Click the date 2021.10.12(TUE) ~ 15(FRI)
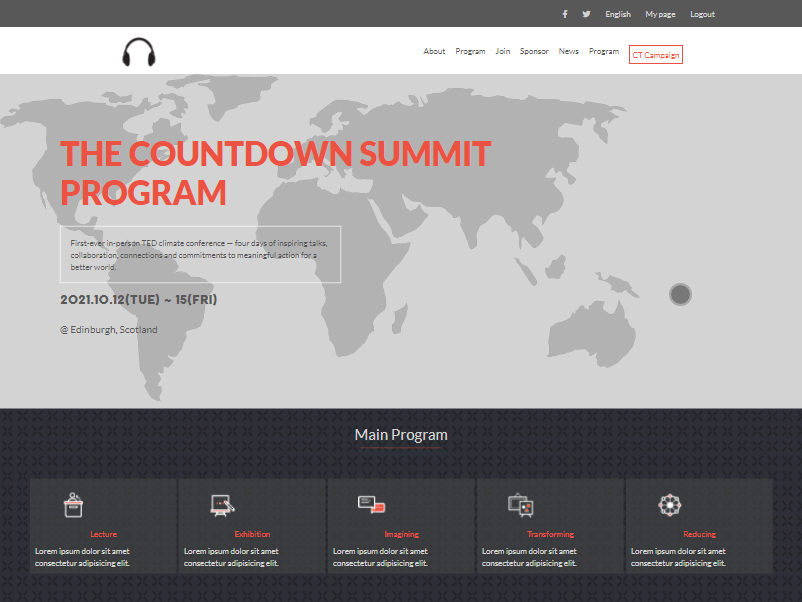Screen dimensions: 802x602 [139, 300]
